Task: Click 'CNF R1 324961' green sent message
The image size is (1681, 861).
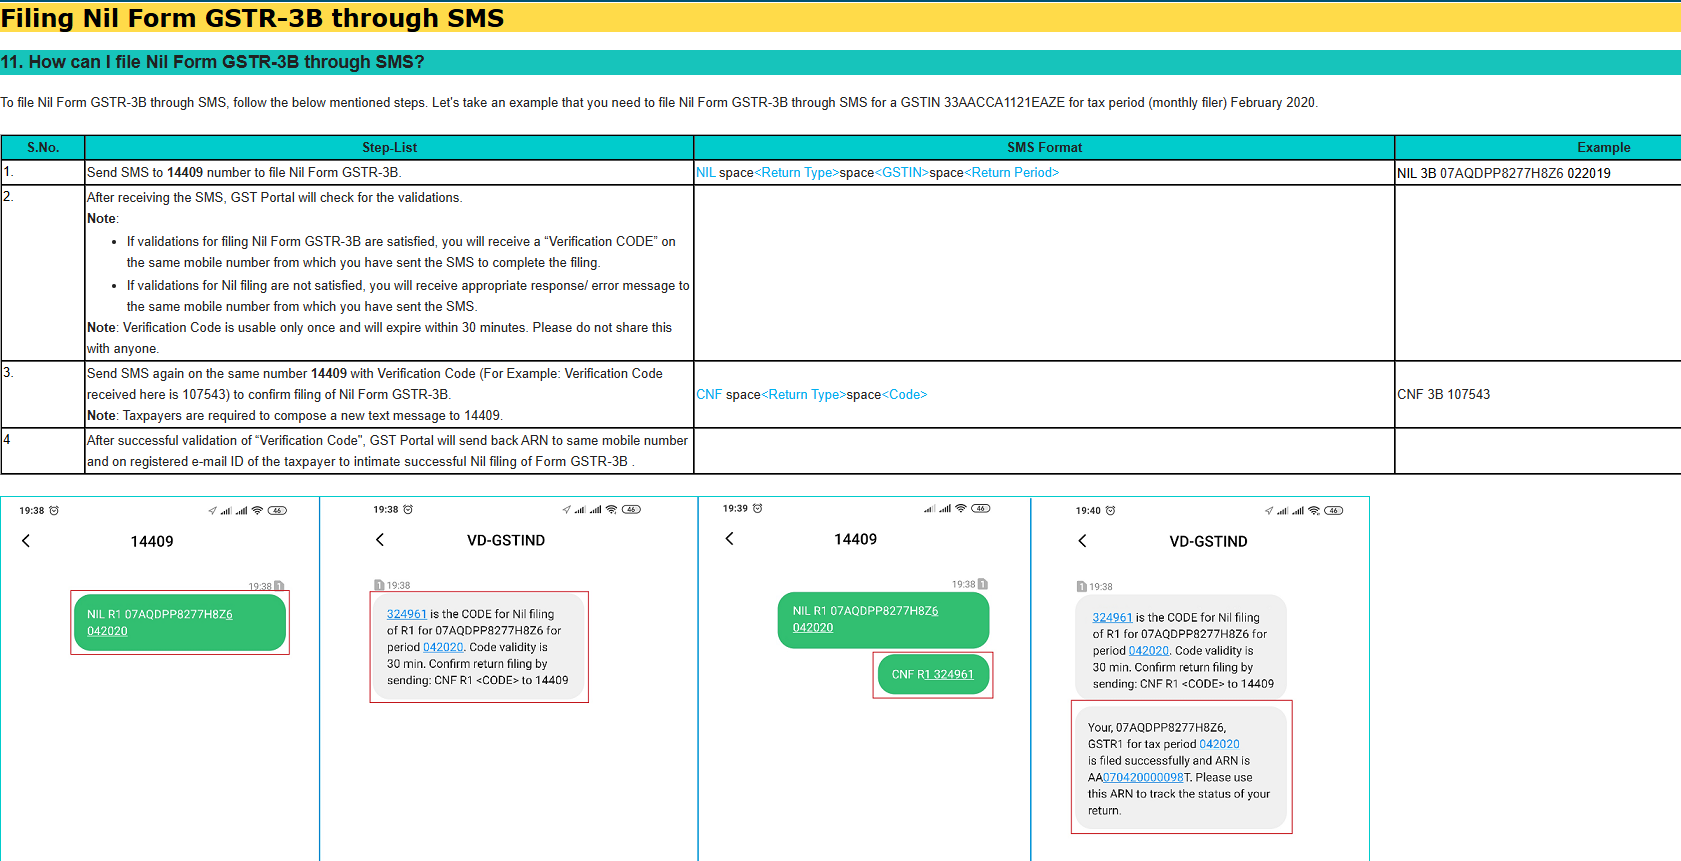Action: [x=932, y=674]
